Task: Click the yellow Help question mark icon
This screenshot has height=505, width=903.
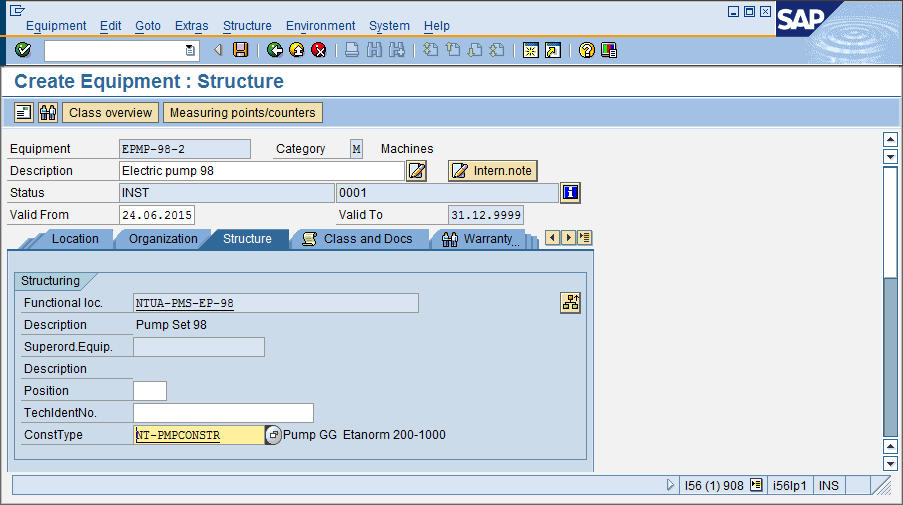Action: tap(586, 50)
